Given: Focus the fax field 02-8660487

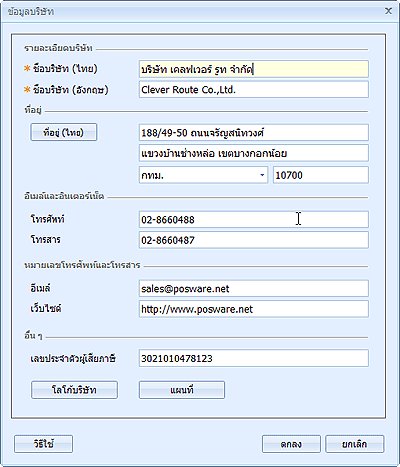Looking at the screenshot, I should tap(254, 240).
